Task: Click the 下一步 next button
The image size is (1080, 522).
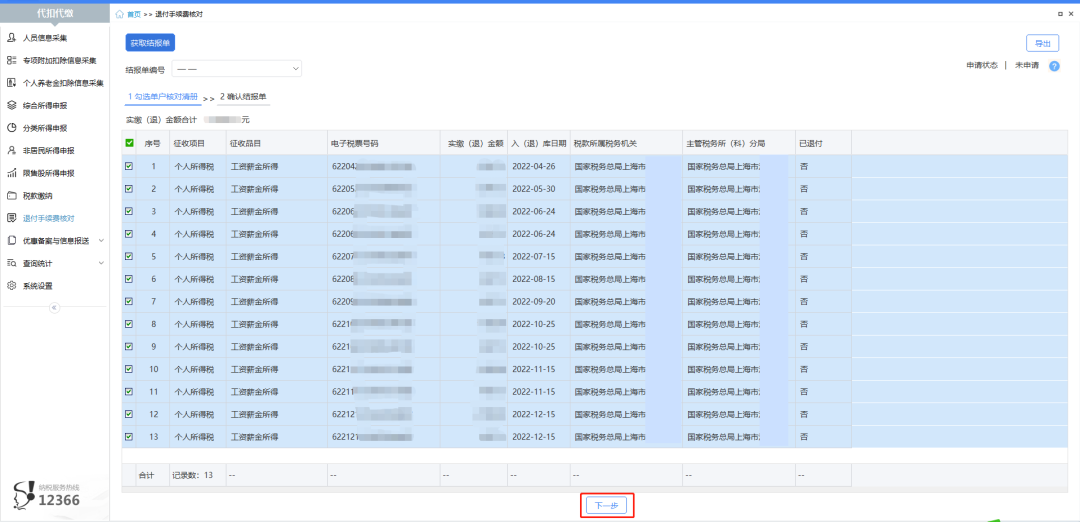Action: point(606,505)
